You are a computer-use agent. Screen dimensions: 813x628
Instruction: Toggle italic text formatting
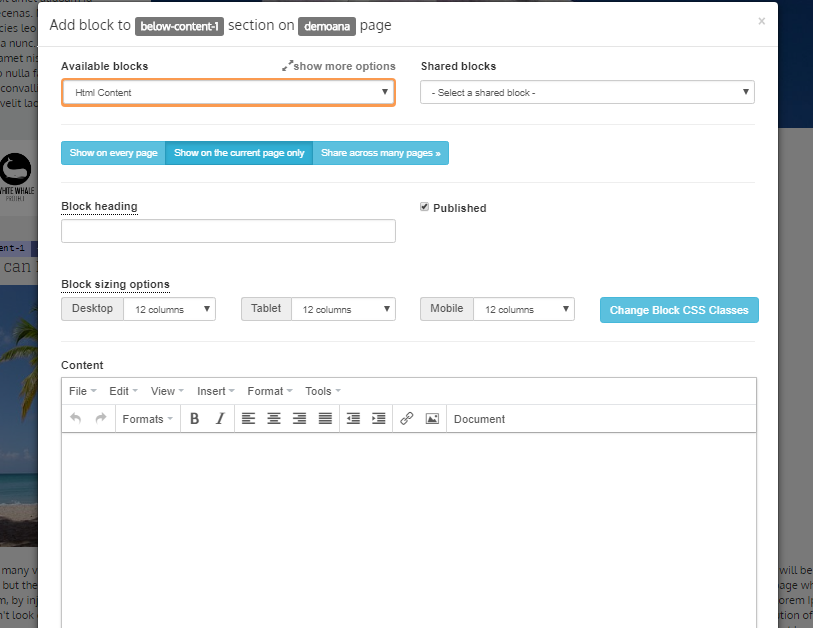pyautogui.click(x=220, y=419)
